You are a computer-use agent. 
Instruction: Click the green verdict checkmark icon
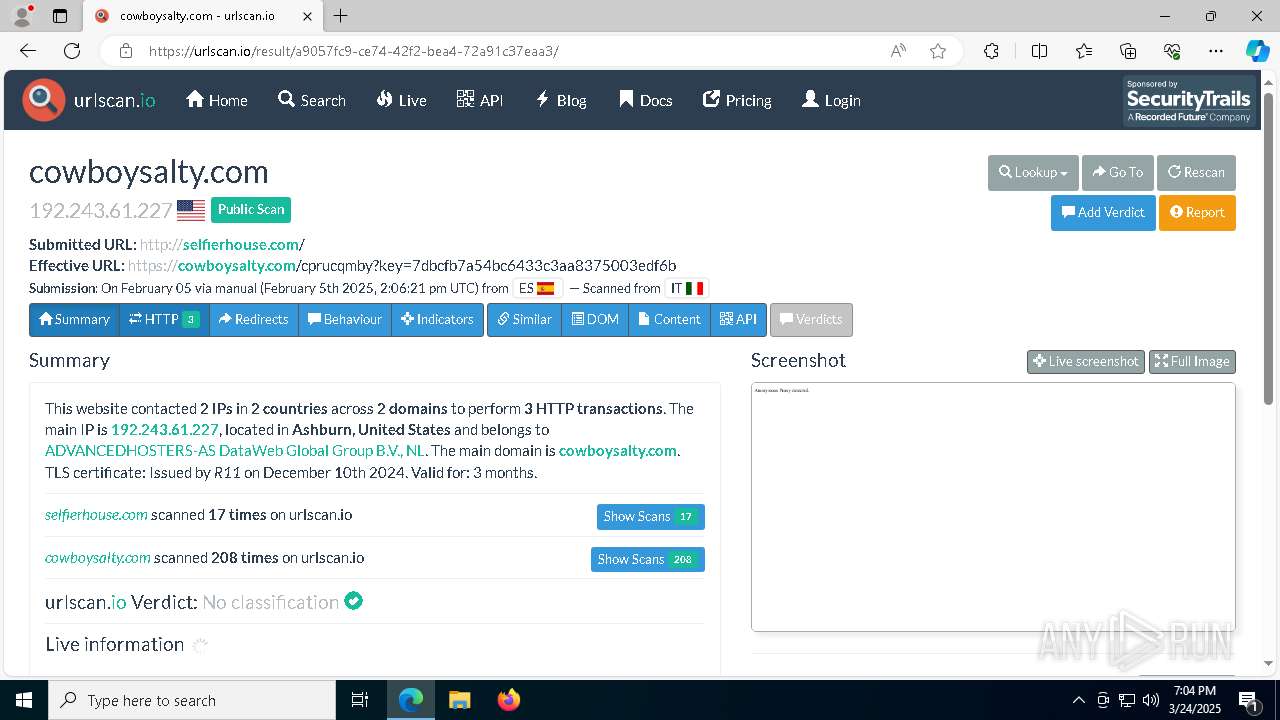(x=353, y=601)
